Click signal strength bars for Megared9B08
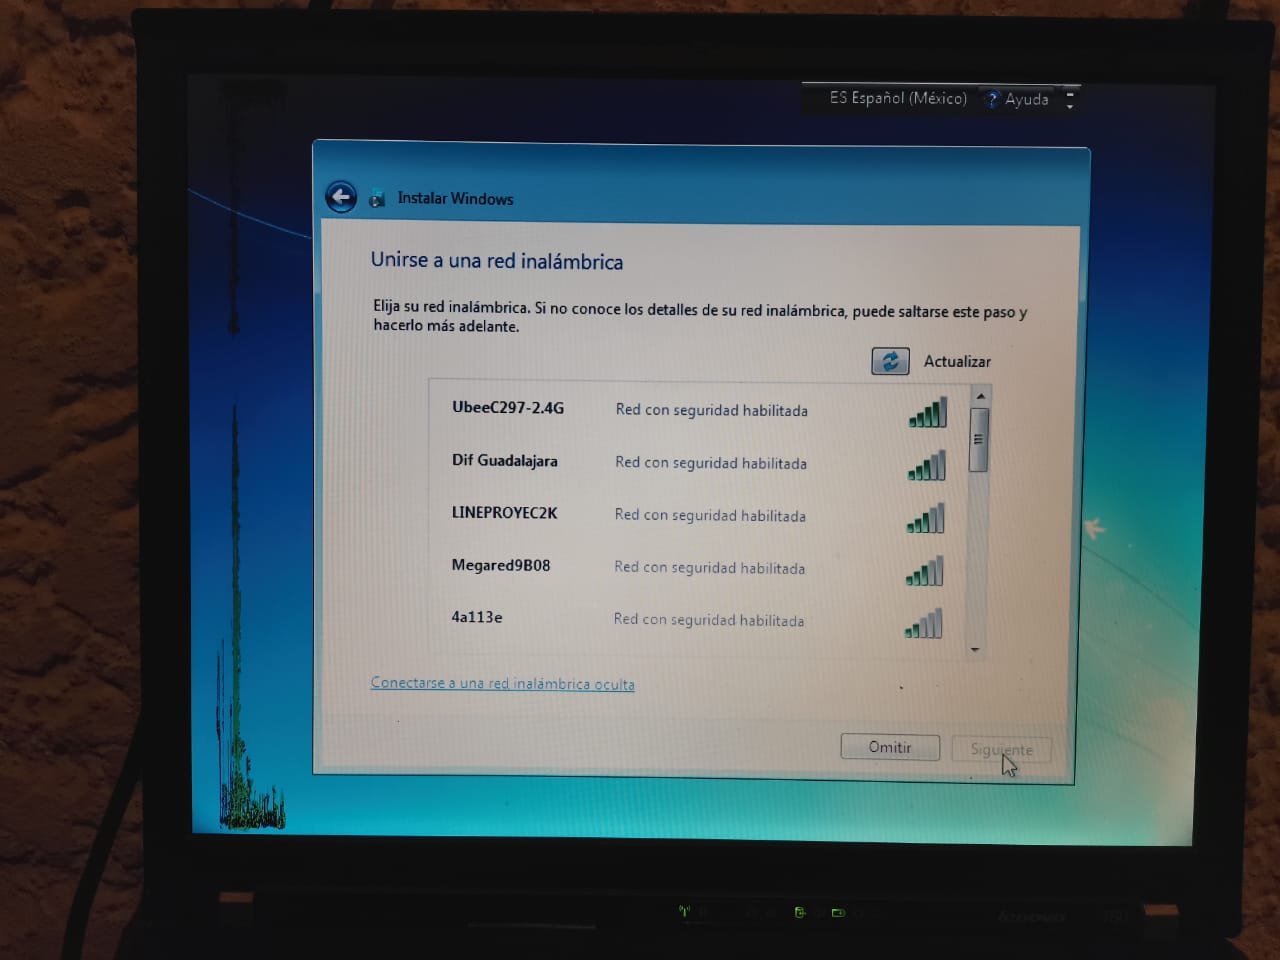This screenshot has width=1280, height=960. click(x=924, y=571)
